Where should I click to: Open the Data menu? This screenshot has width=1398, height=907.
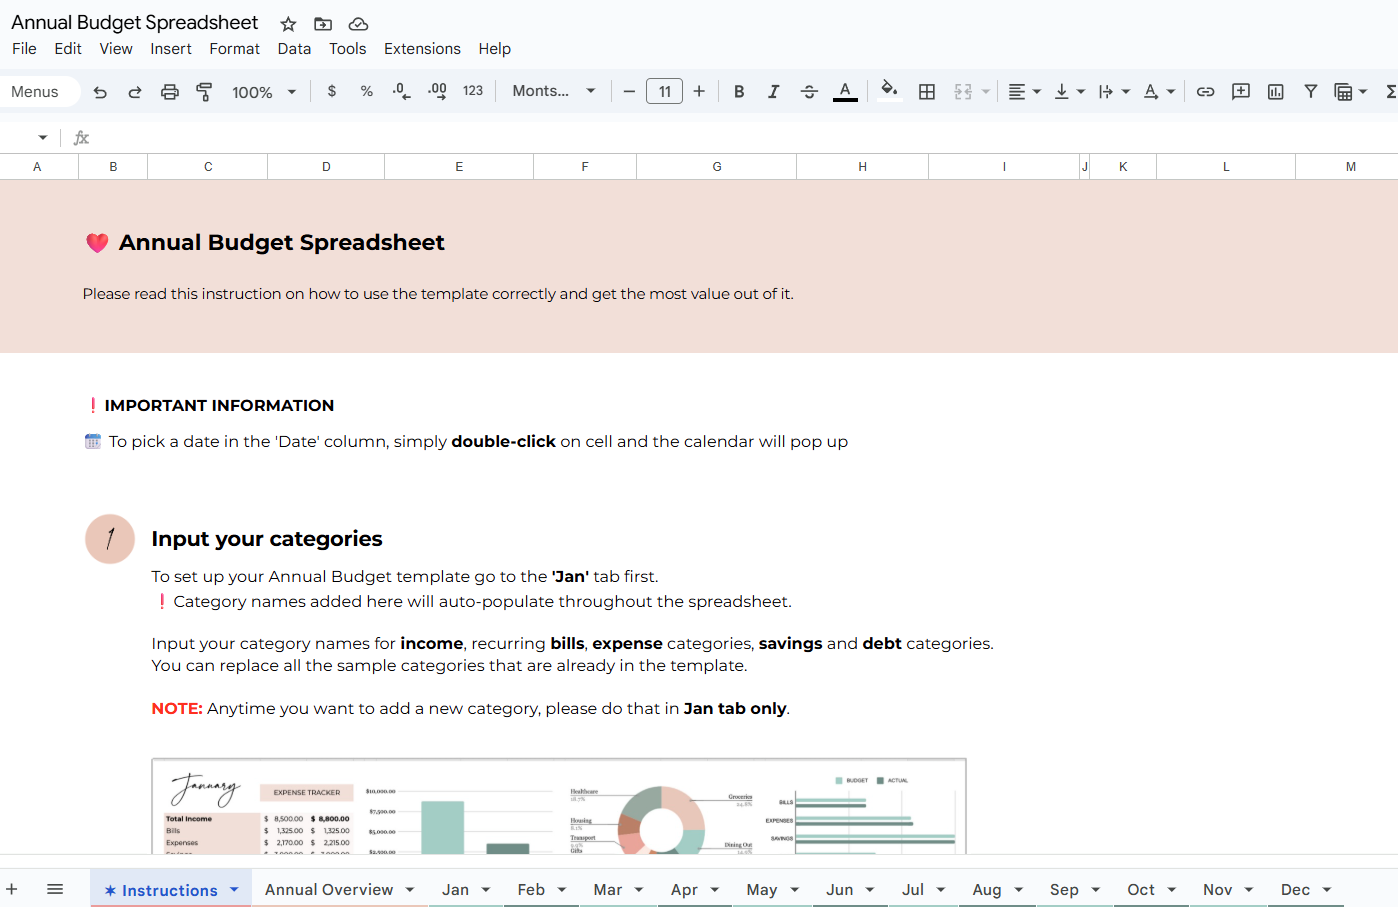click(x=294, y=48)
